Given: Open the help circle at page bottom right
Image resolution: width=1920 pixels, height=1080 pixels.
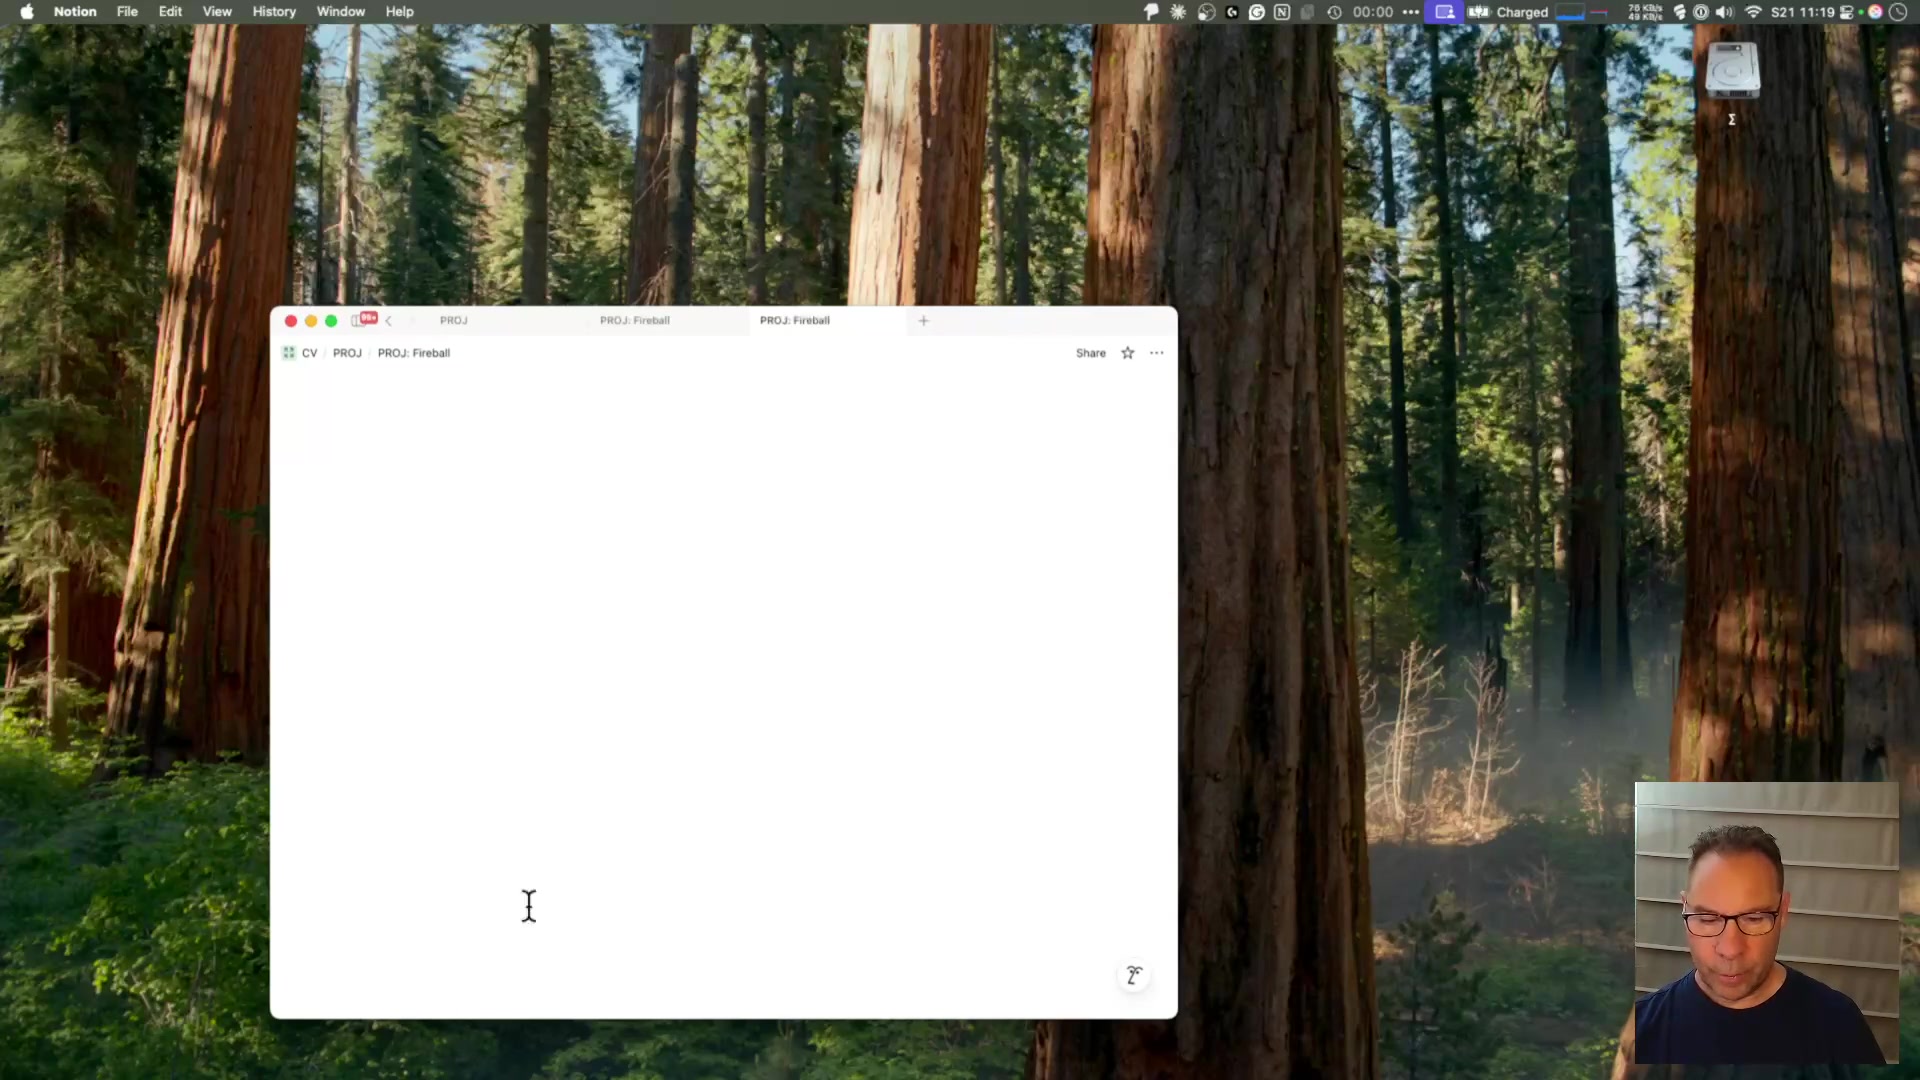Looking at the screenshot, I should click(1134, 975).
